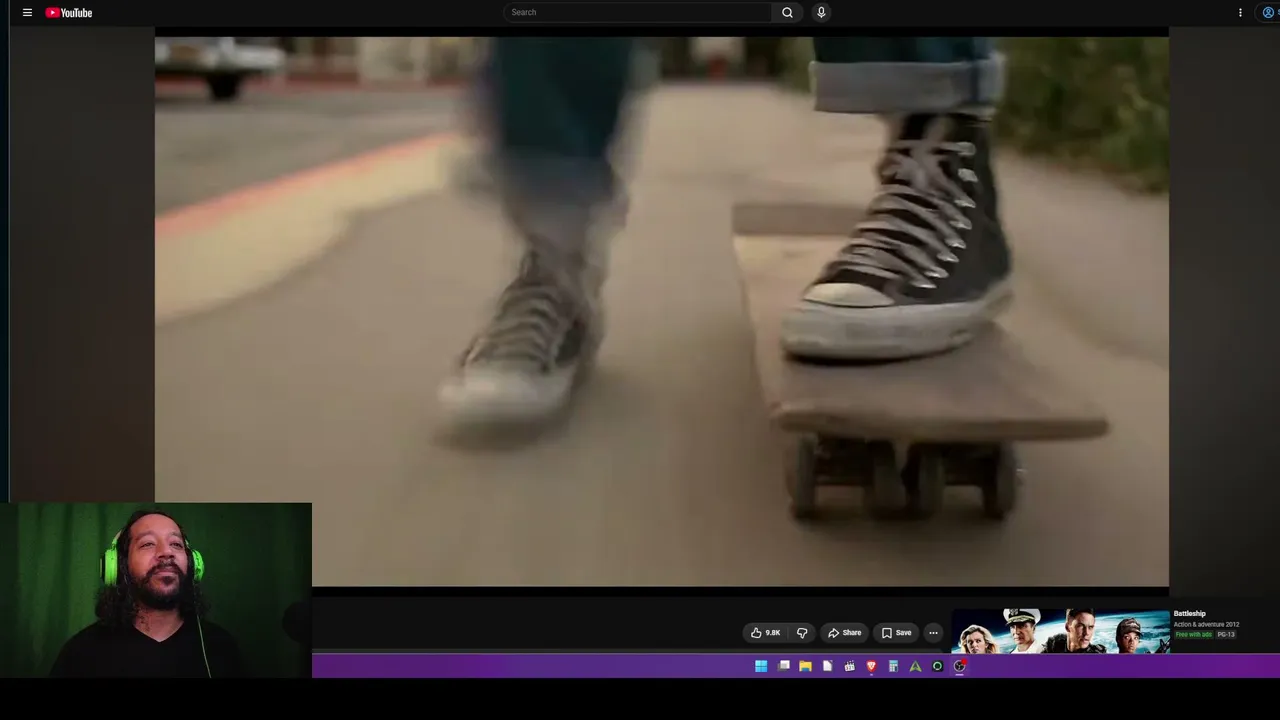This screenshot has width=1280, height=720.
Task: Open the Battleship movie thumbnail
Action: [1060, 631]
